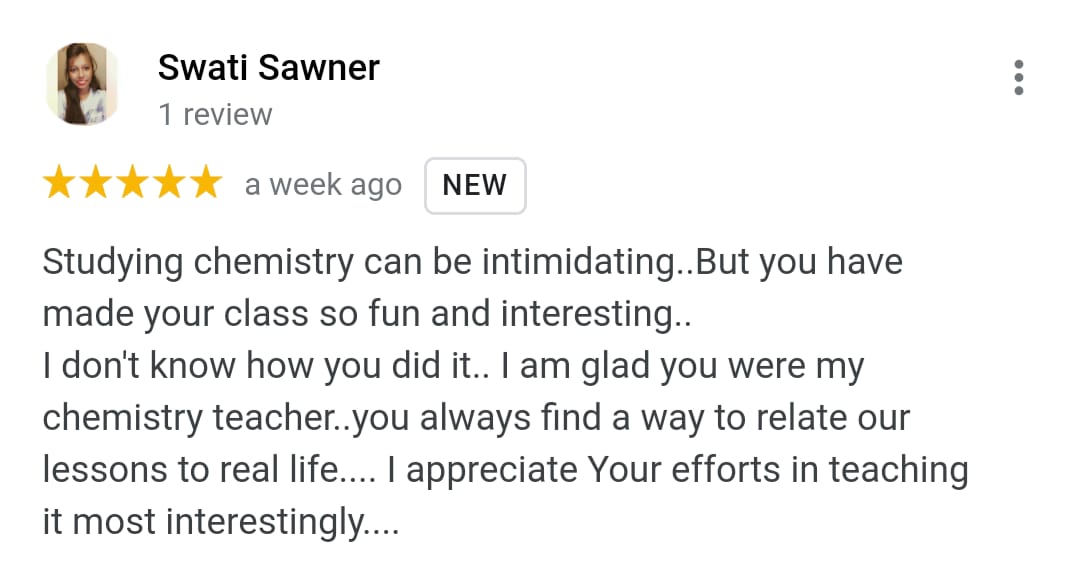
Task: Click the fourth gold rating star
Action: pos(168,184)
